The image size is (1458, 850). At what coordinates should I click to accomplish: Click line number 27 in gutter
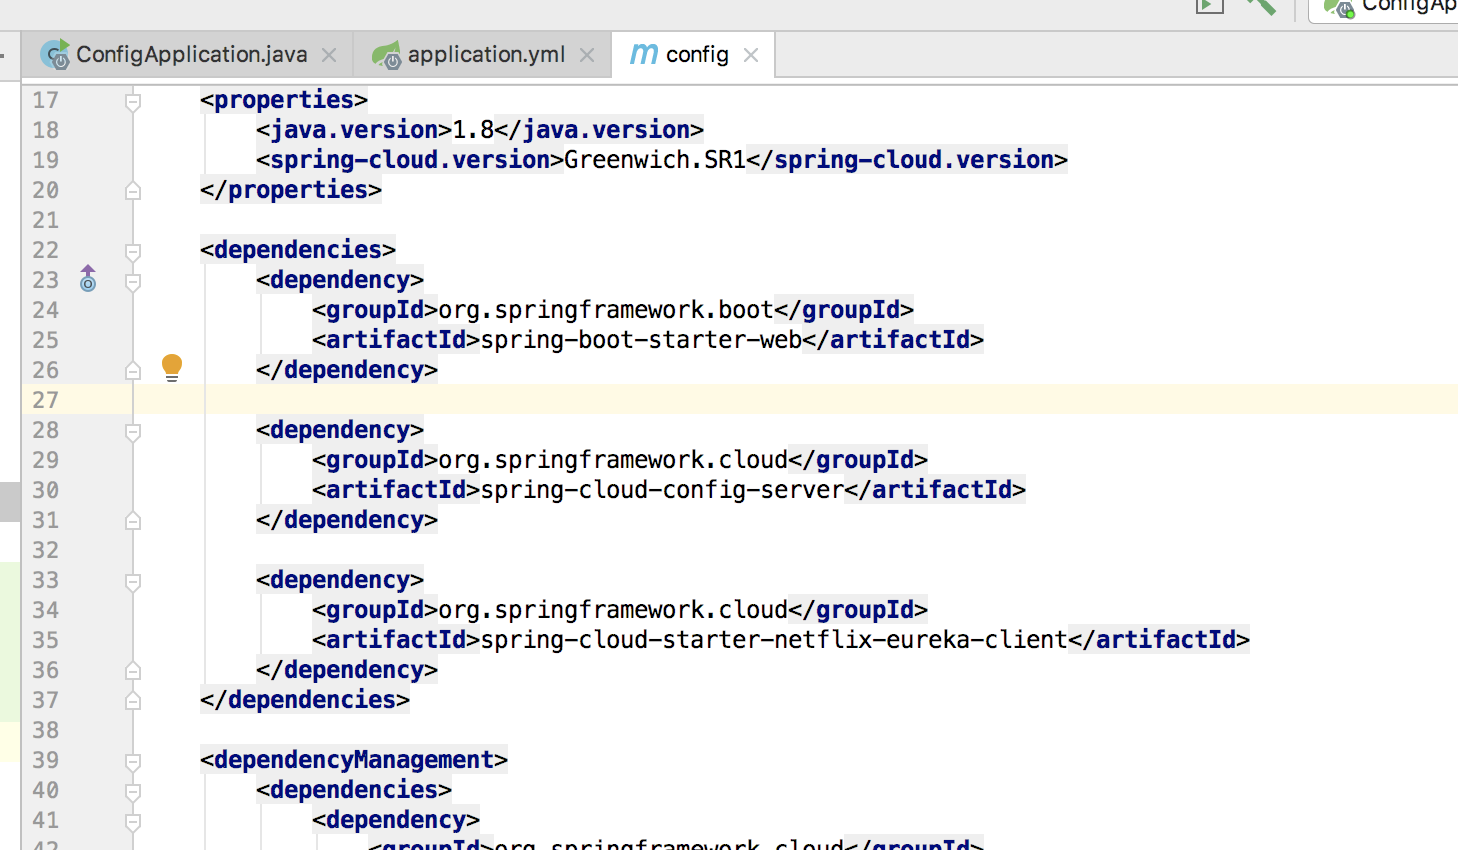coord(45,400)
